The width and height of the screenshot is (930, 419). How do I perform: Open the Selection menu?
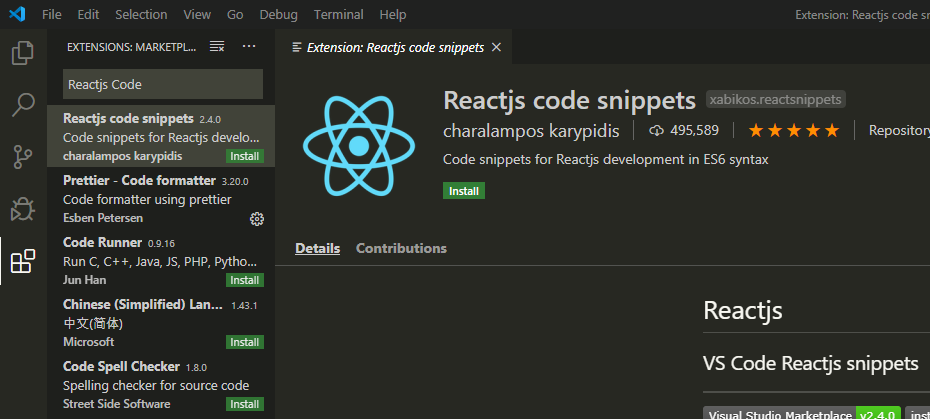coord(141,14)
